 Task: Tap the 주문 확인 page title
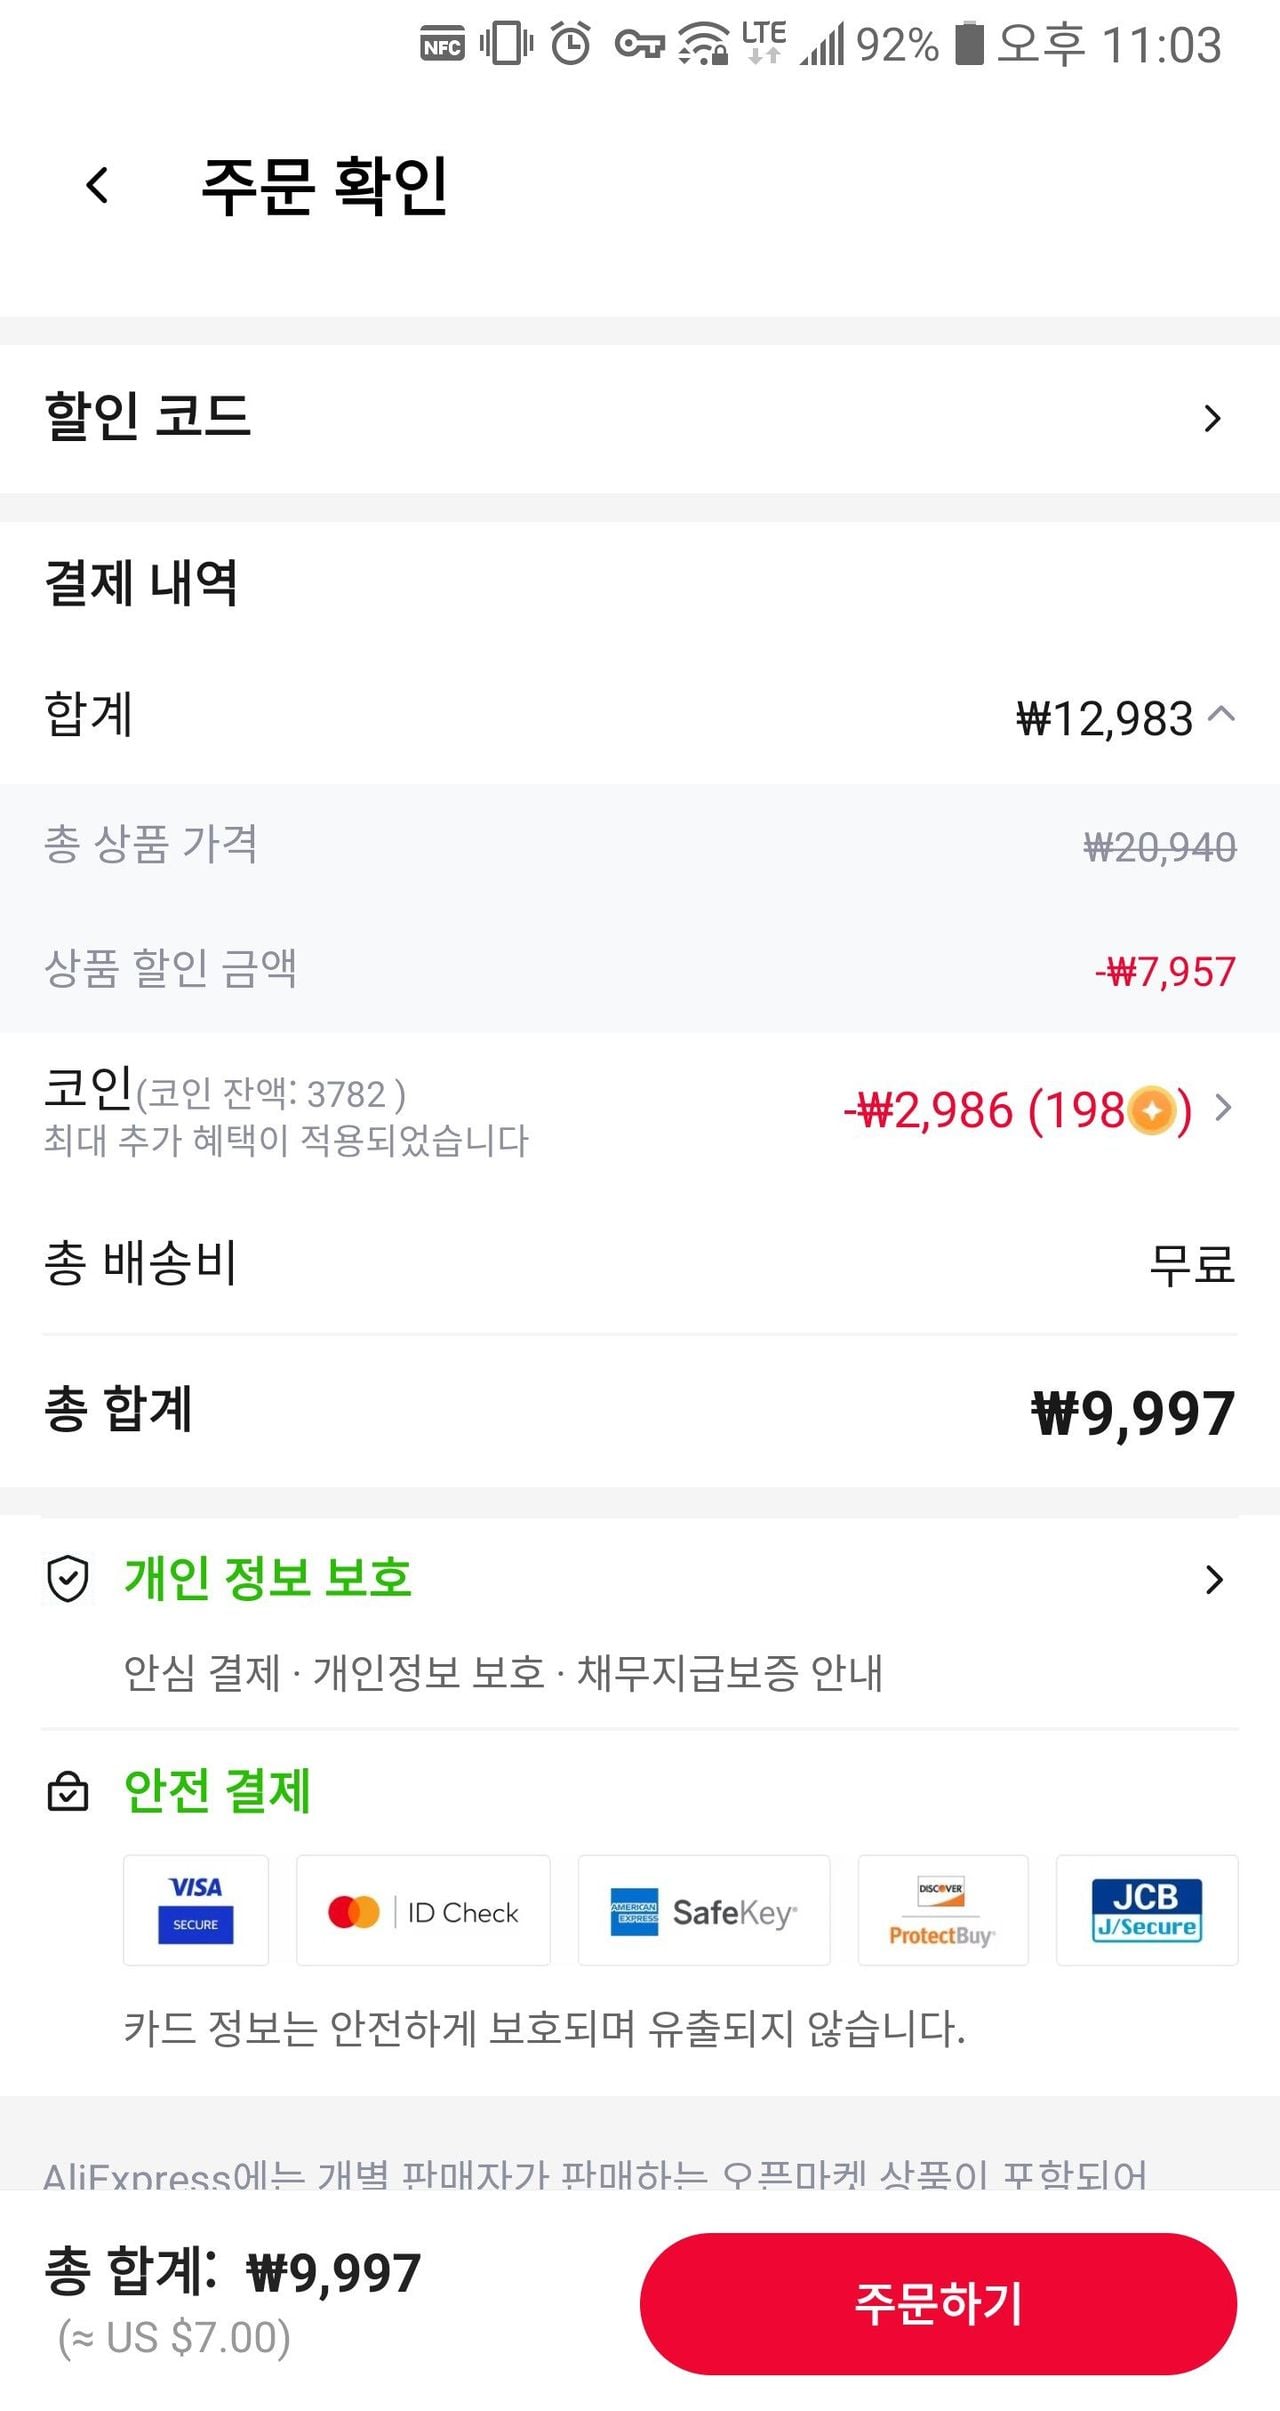point(324,186)
